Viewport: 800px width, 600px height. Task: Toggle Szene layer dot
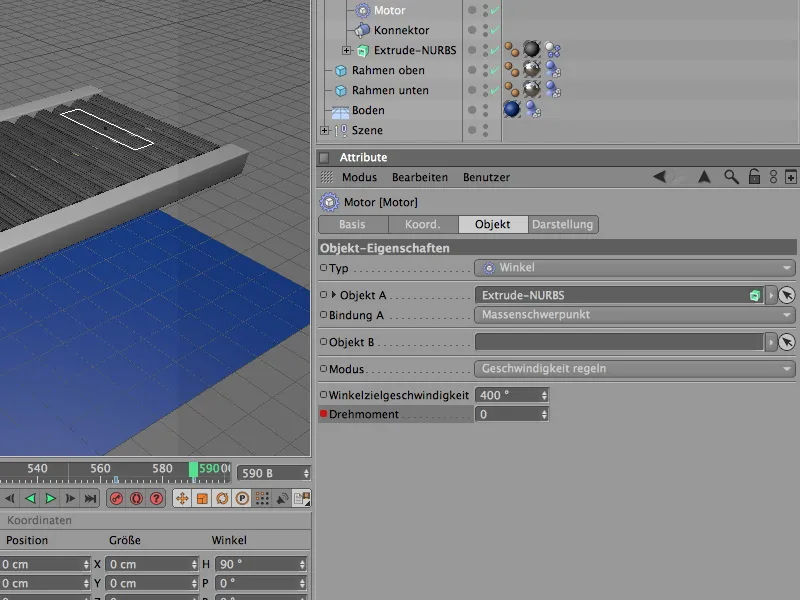472,130
